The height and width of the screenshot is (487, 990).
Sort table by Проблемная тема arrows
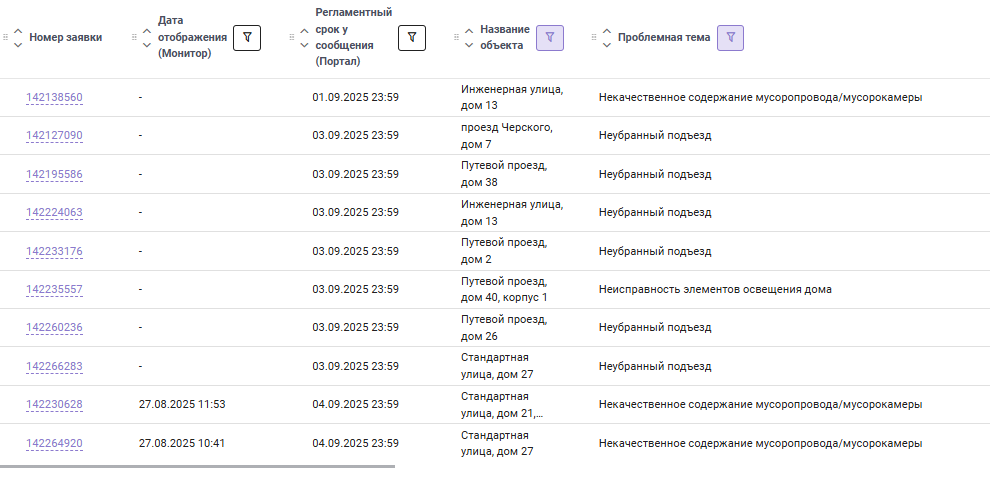607,38
